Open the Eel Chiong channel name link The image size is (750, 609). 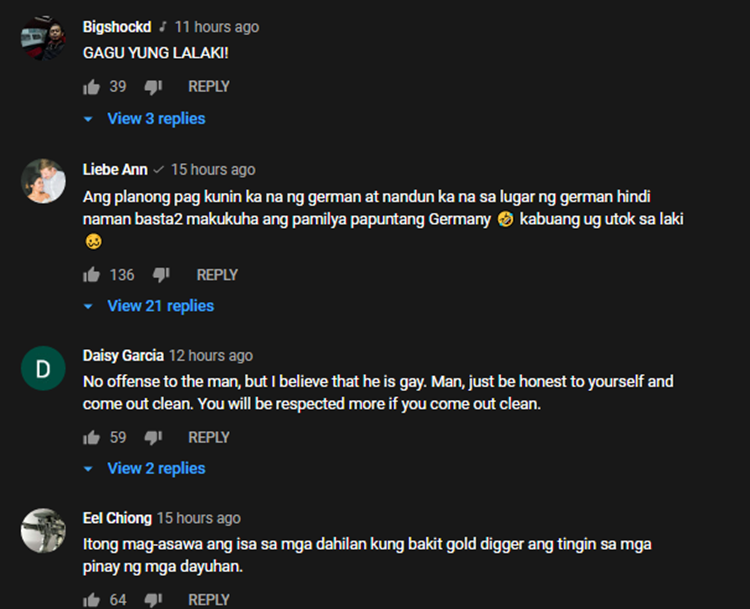point(117,518)
